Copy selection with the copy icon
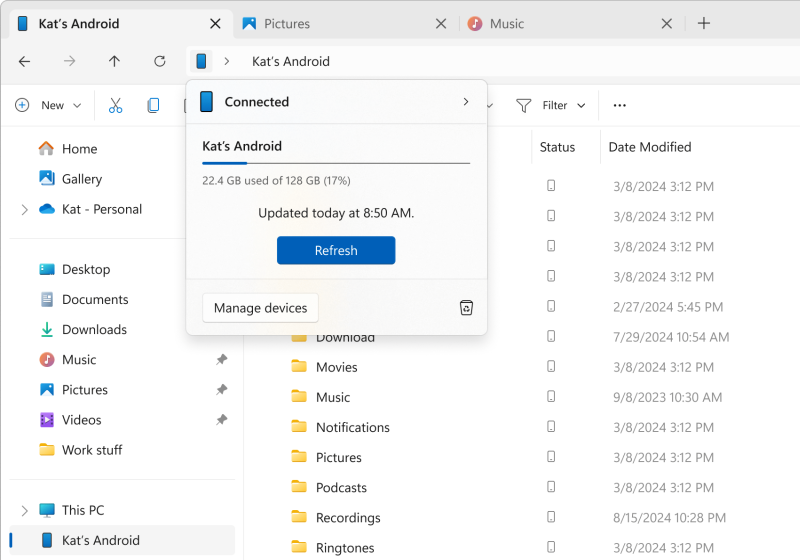 tap(153, 105)
